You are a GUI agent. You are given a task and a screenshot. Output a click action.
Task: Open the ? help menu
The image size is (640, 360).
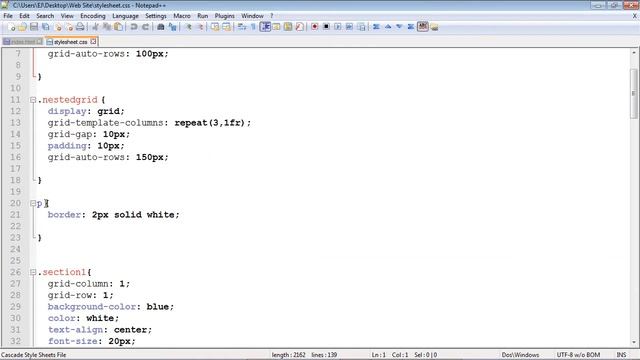271,16
